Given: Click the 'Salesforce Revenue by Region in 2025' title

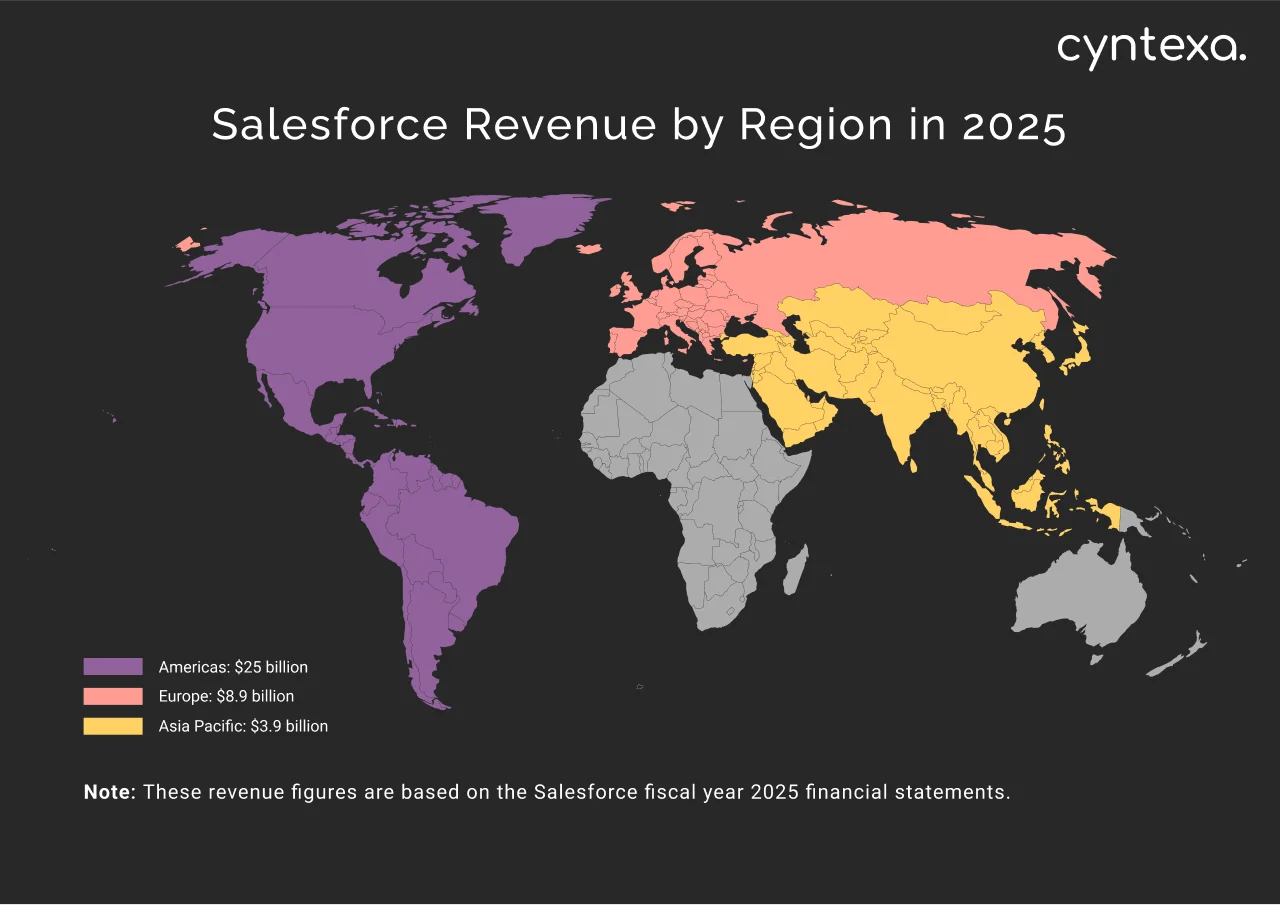Looking at the screenshot, I should pos(638,125).
